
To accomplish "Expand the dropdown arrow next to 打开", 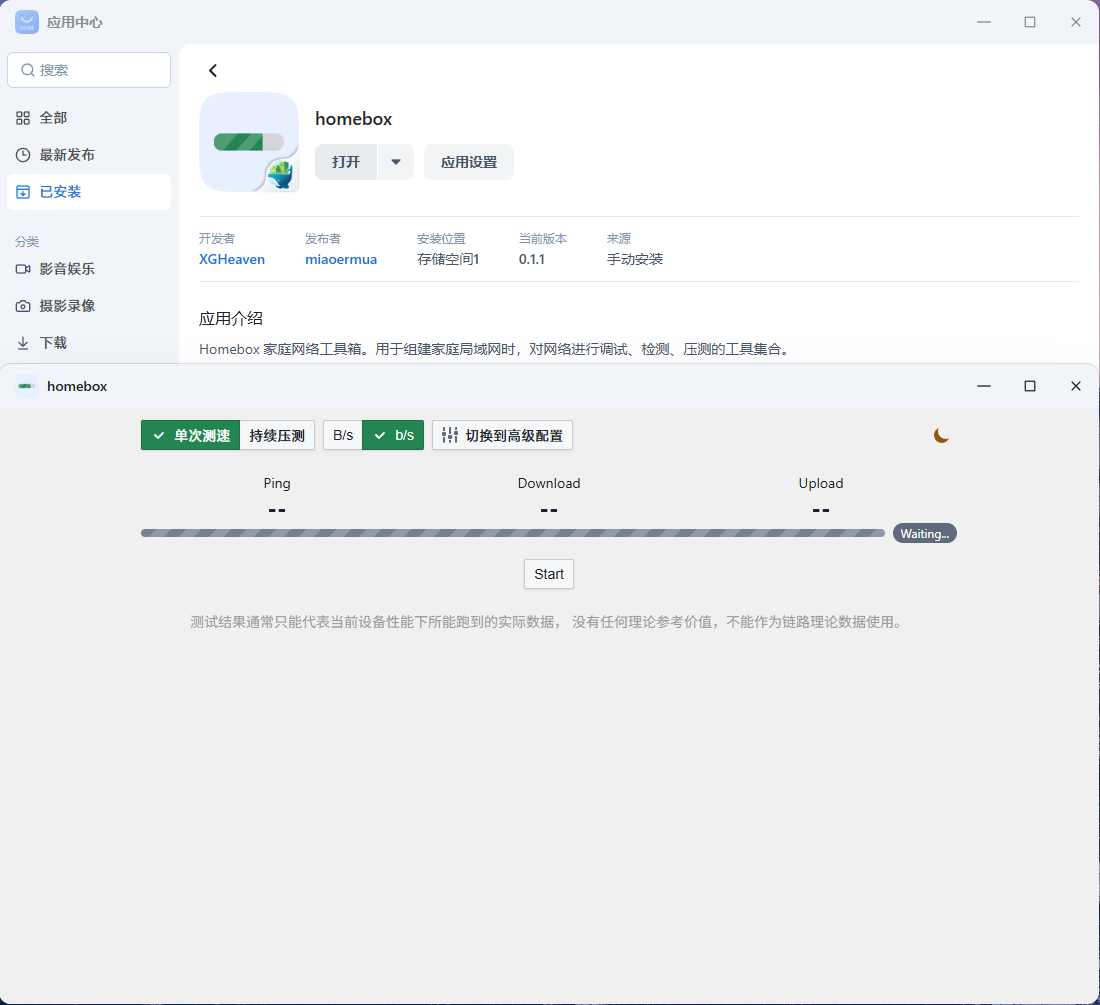I will point(396,162).
